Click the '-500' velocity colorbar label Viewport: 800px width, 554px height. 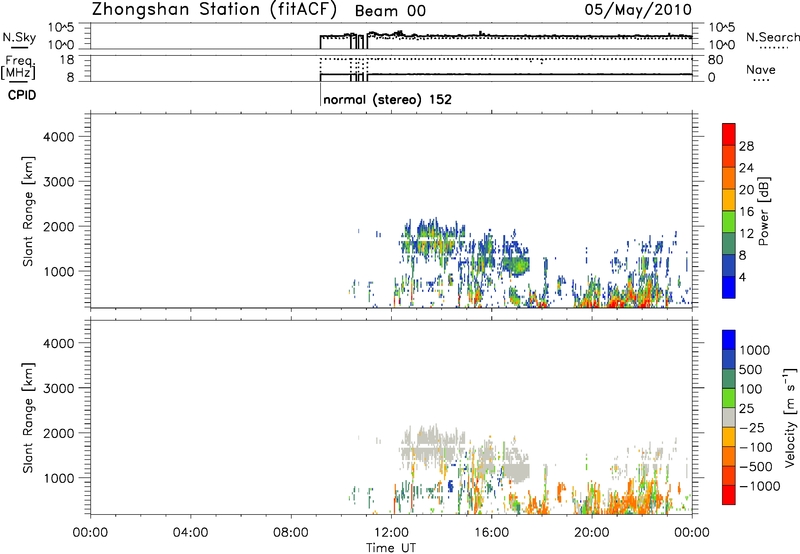(x=755, y=467)
